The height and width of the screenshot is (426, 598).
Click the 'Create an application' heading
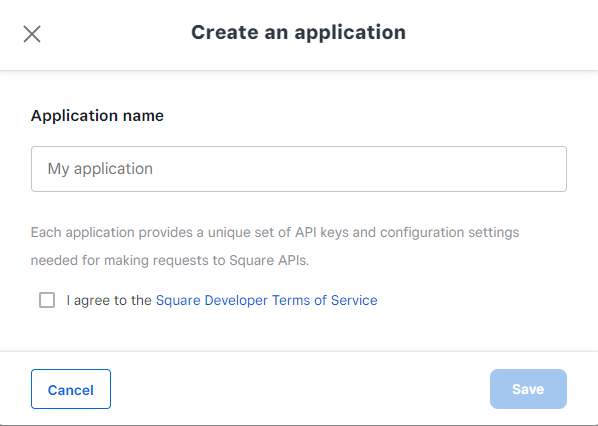point(299,32)
